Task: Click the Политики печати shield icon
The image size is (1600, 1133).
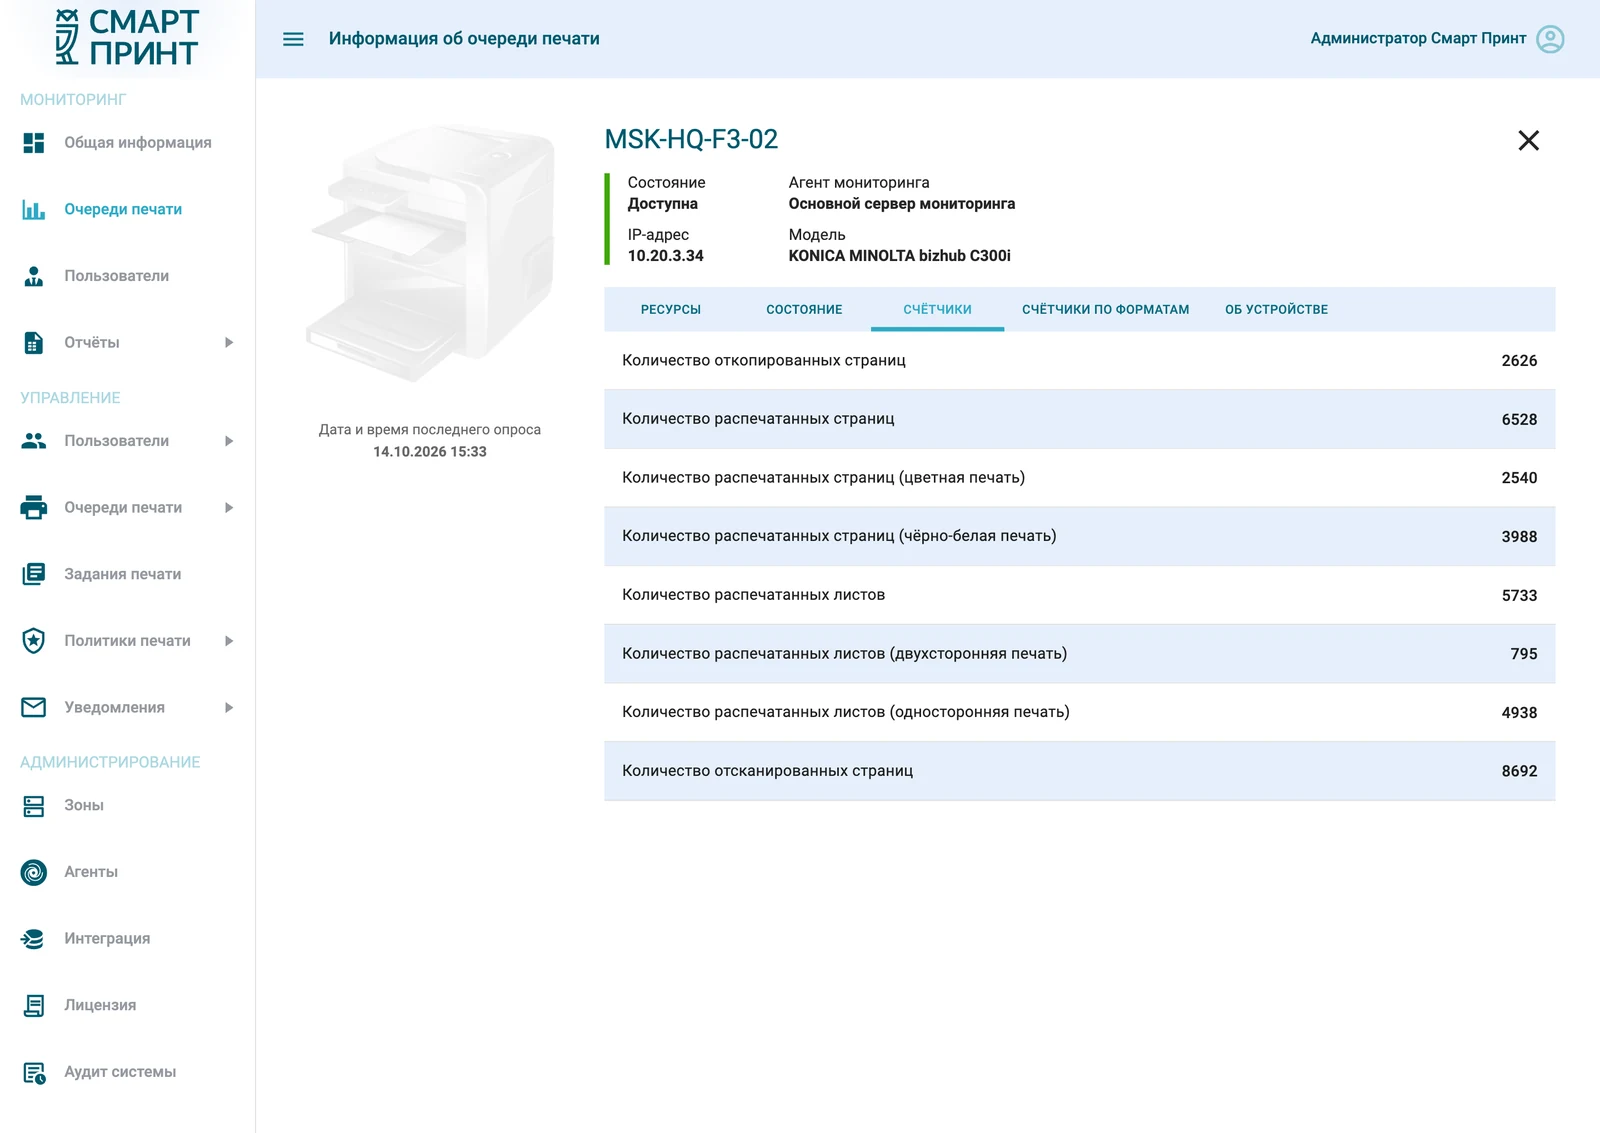Action: (34, 641)
